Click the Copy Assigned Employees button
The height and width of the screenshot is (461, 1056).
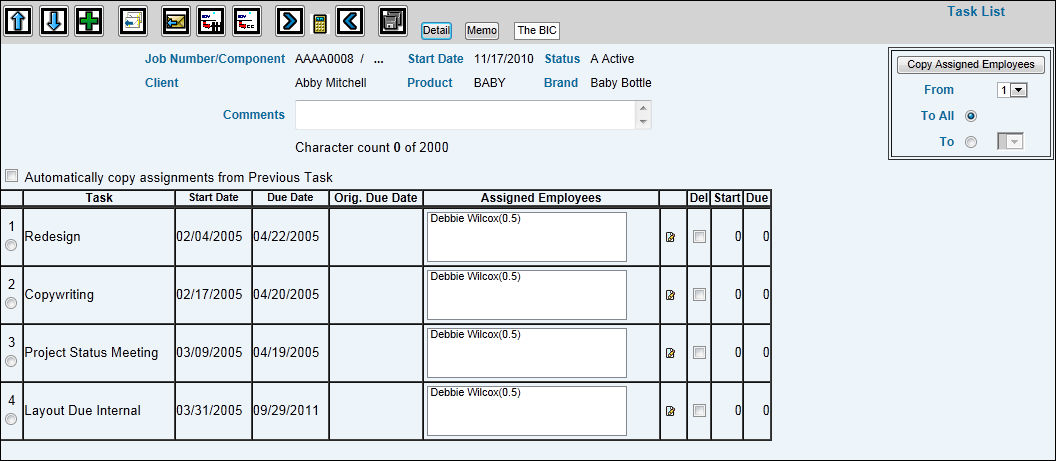click(970, 64)
